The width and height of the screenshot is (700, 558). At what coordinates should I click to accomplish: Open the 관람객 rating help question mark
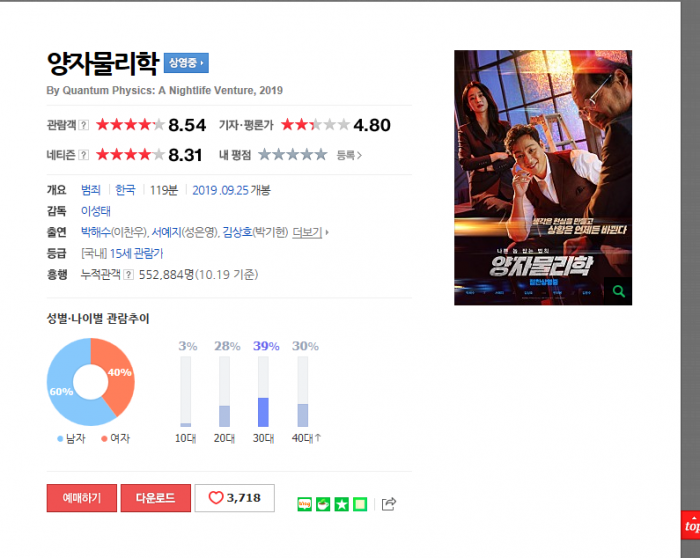(83, 125)
